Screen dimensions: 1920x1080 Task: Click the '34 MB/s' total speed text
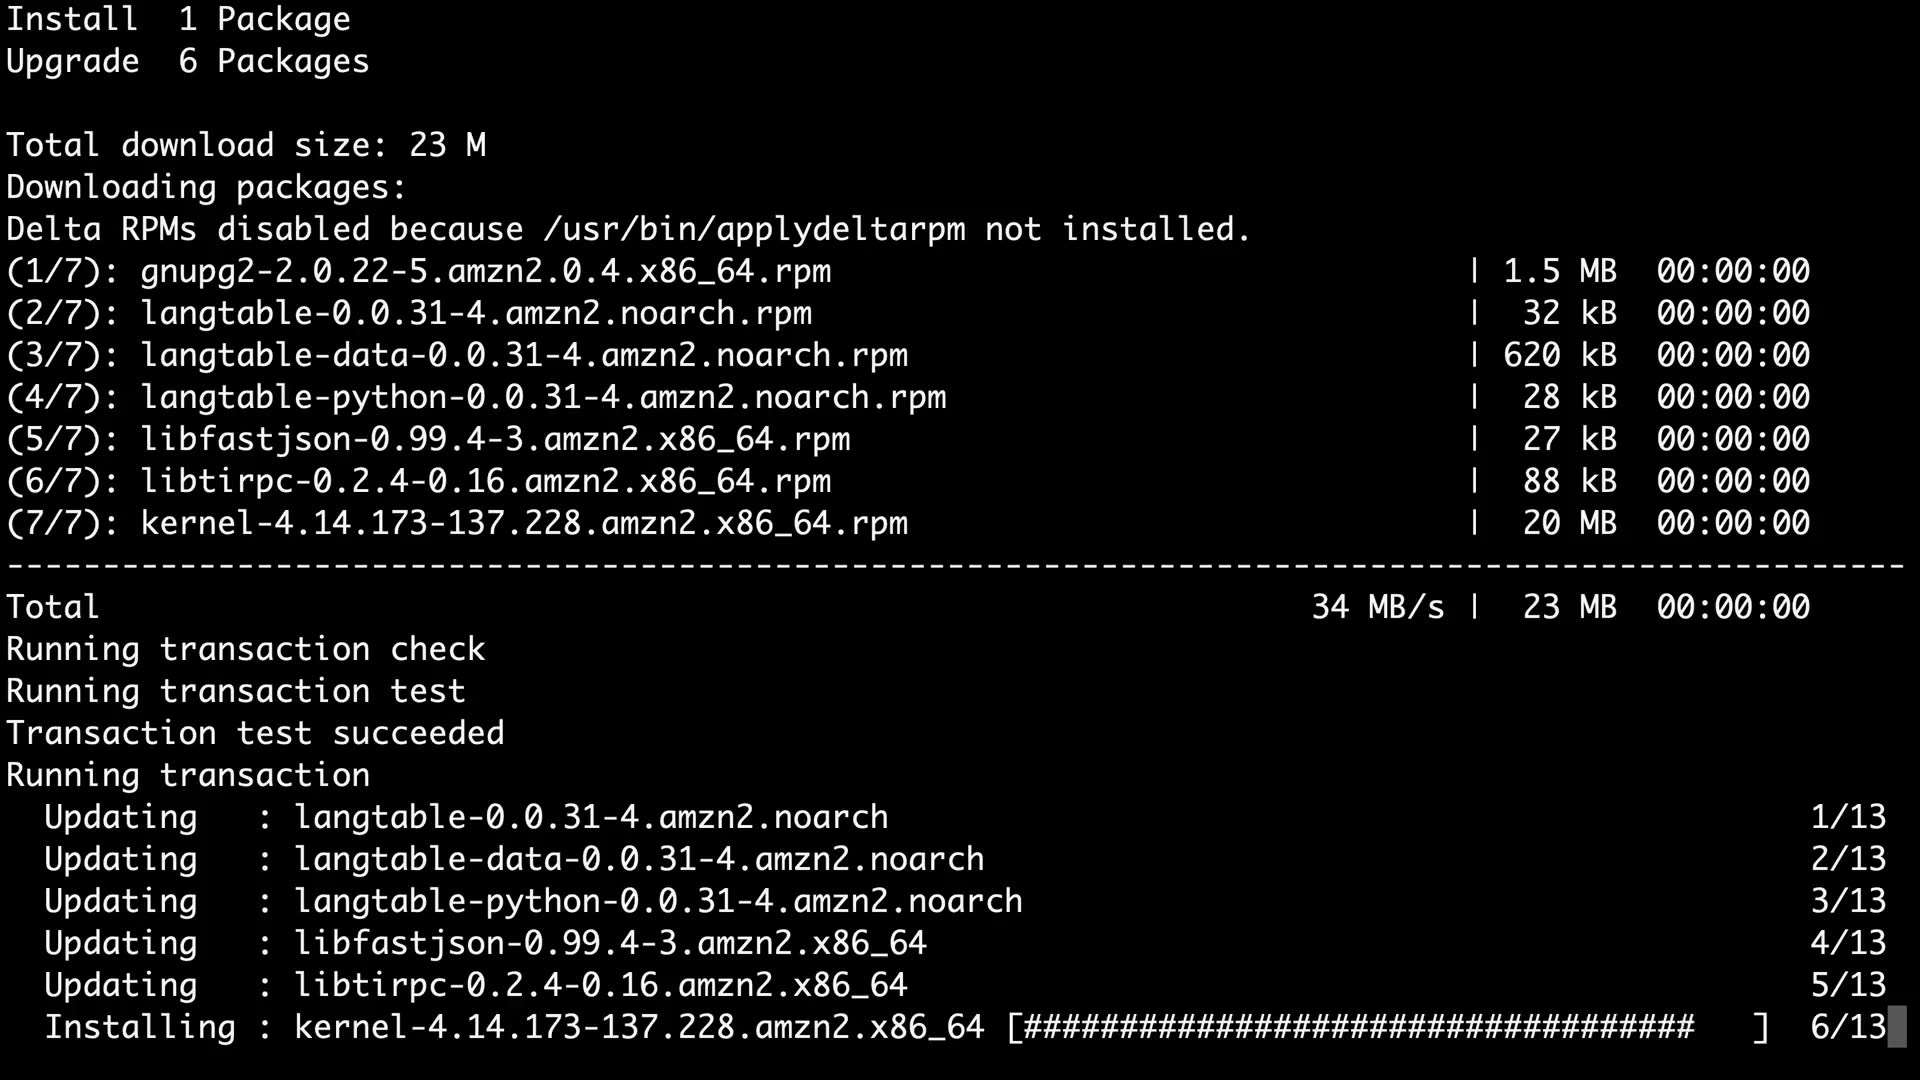pos(1378,607)
